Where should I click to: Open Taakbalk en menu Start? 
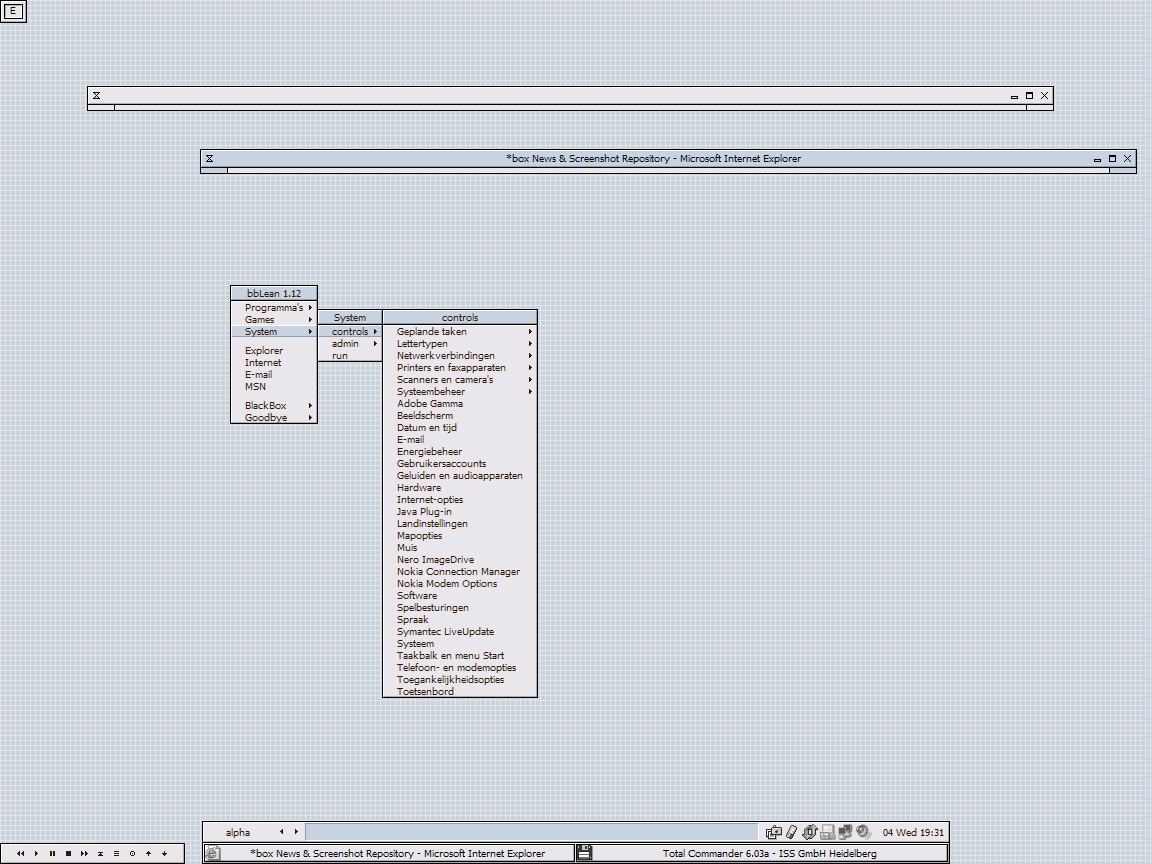[460, 655]
